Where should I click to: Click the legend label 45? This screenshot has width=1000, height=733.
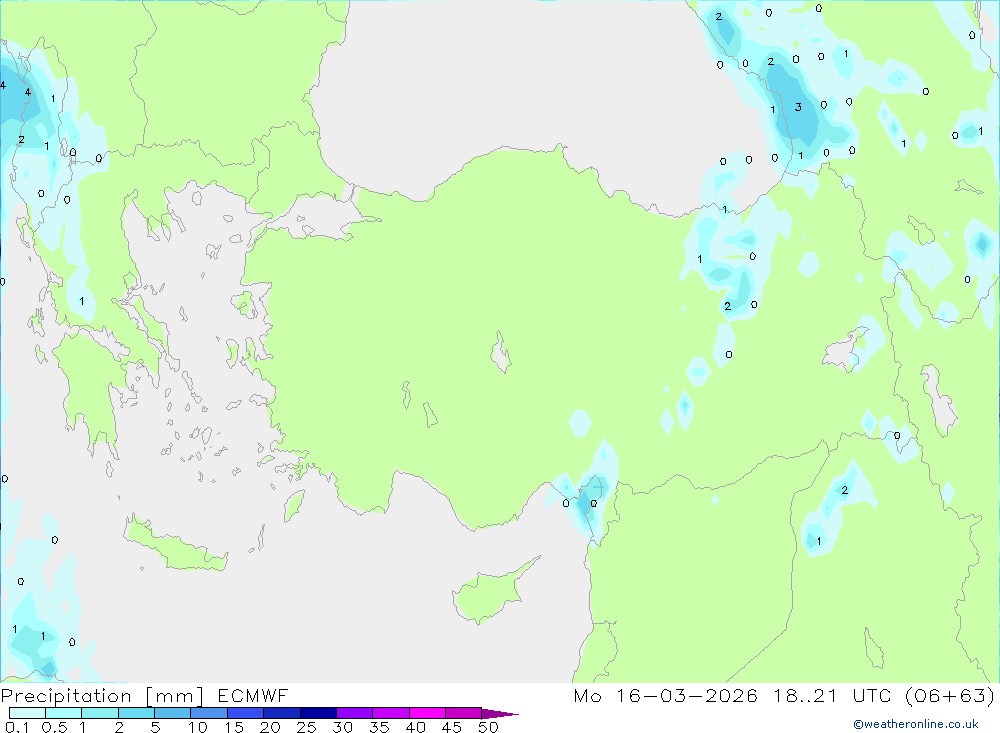pyautogui.click(x=452, y=727)
